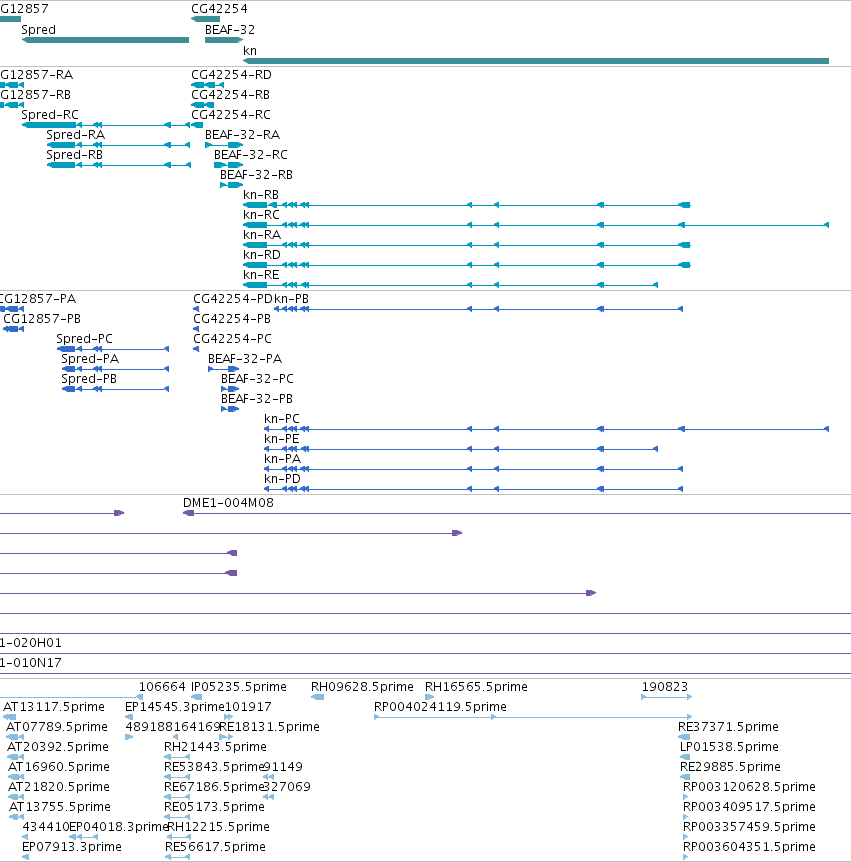The width and height of the screenshot is (851, 862).
Task: Select the kn-PE protein label
Action: (281, 439)
